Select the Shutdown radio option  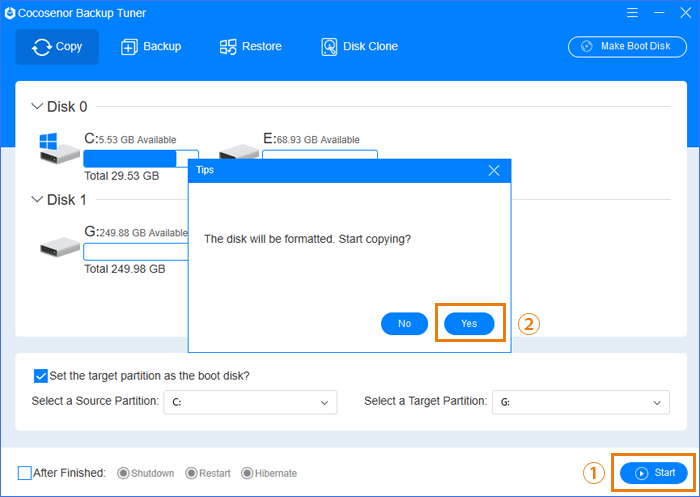point(123,473)
